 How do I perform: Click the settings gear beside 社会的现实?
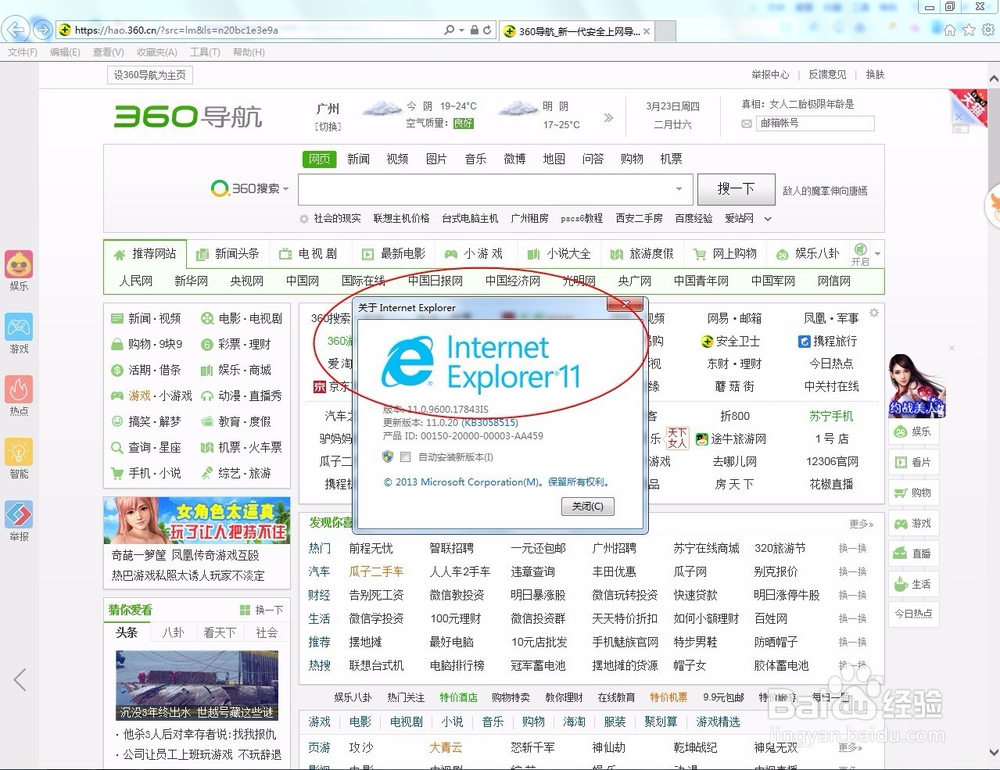pyautogui.click(x=304, y=219)
